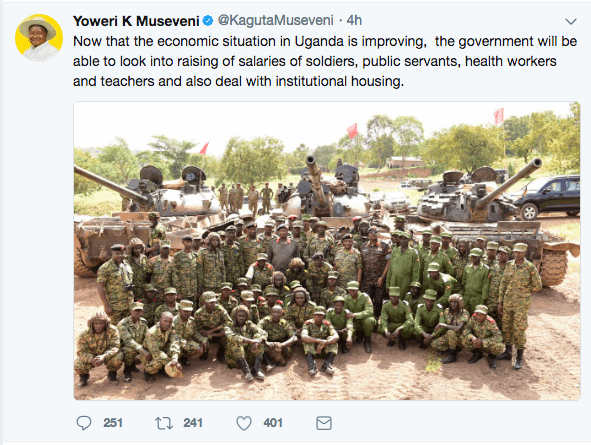Like the tweet with the heart icon

(244, 423)
